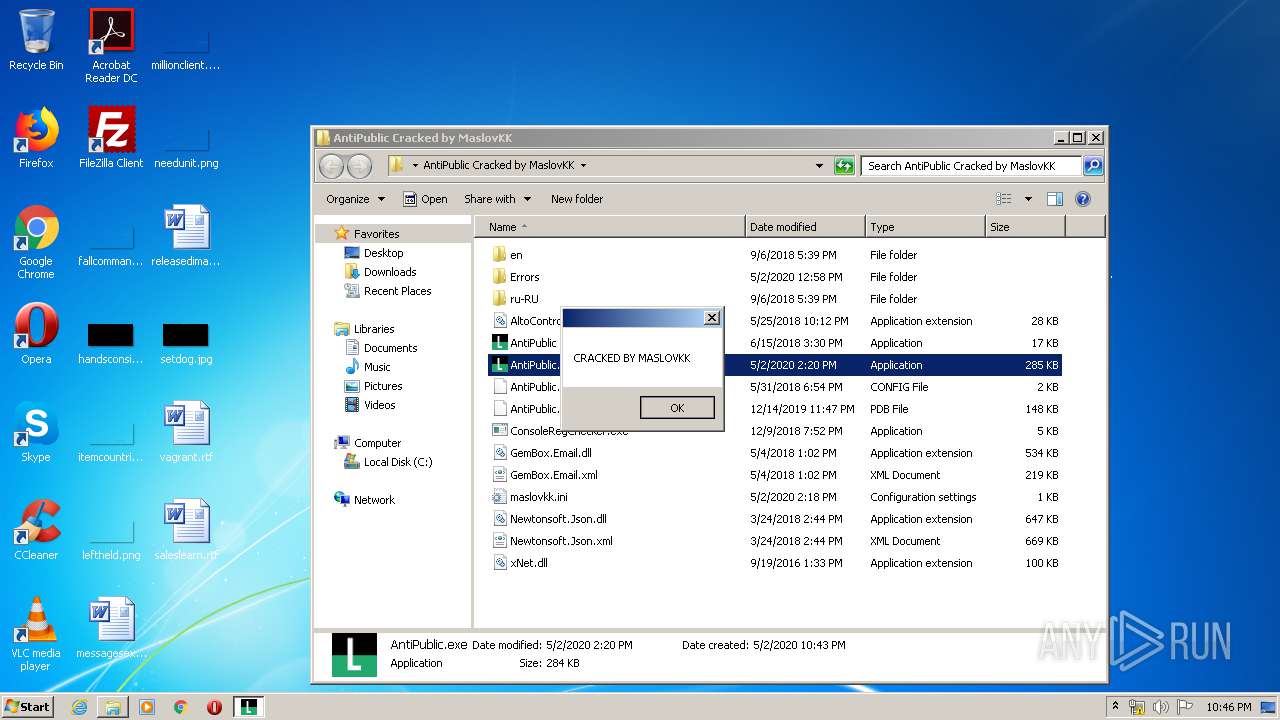The width and height of the screenshot is (1280, 720).
Task: Click Explorer forward navigation arrow
Action: (x=359, y=166)
